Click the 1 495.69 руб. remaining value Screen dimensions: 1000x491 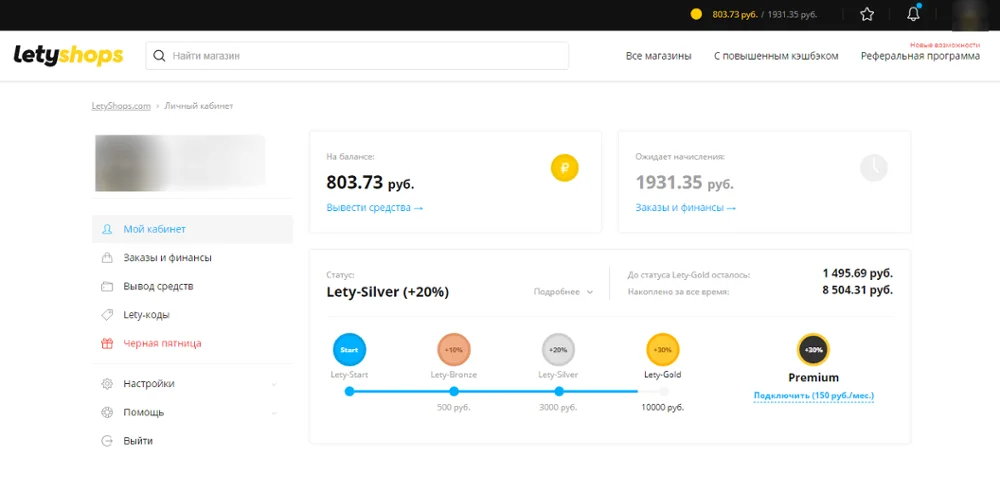tap(857, 274)
